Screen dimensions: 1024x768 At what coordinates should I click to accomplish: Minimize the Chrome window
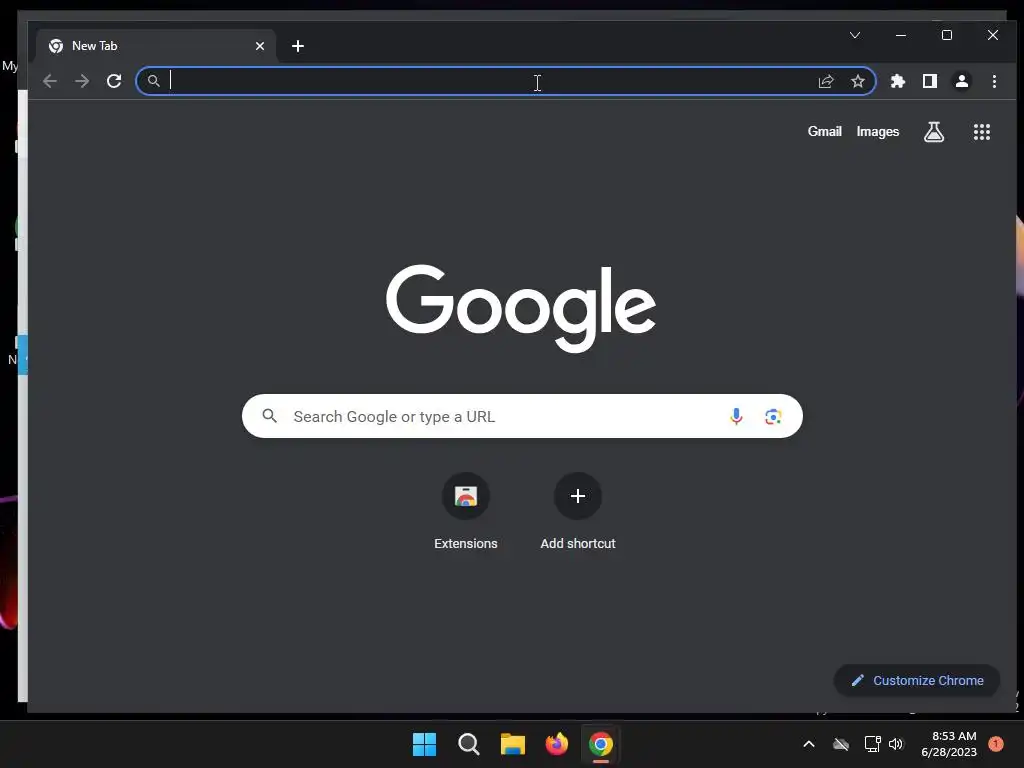coord(901,35)
